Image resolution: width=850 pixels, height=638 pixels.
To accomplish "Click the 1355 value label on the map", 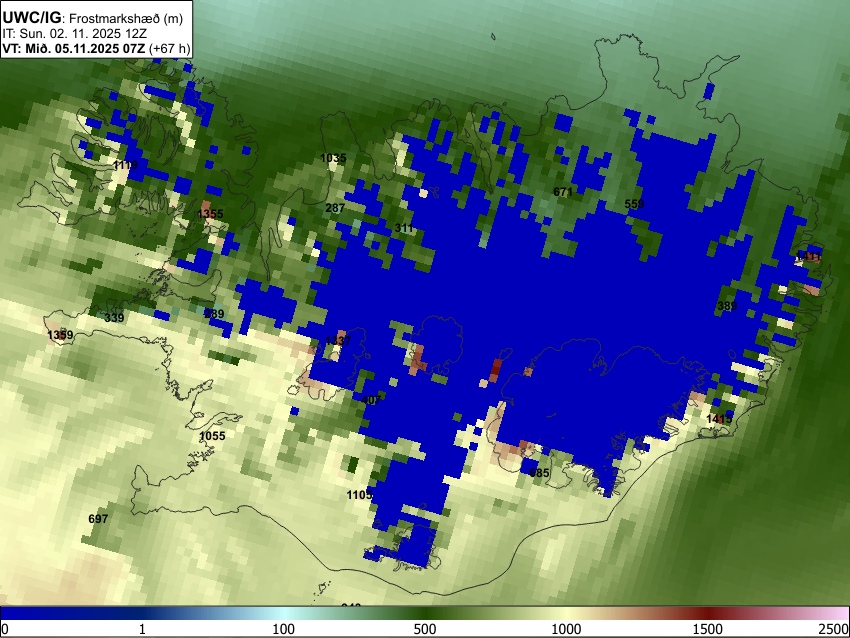I will click(210, 214).
